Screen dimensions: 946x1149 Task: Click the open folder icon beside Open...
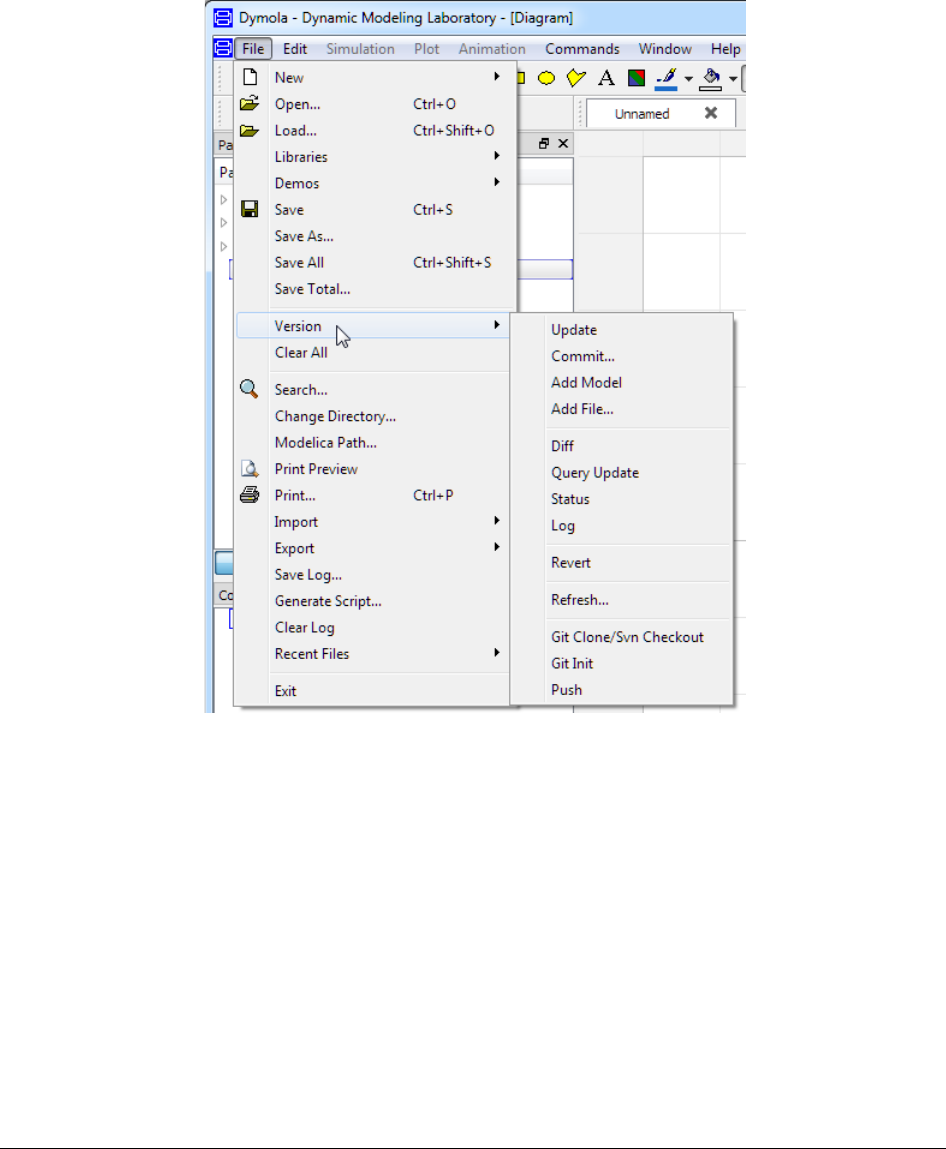coord(250,103)
